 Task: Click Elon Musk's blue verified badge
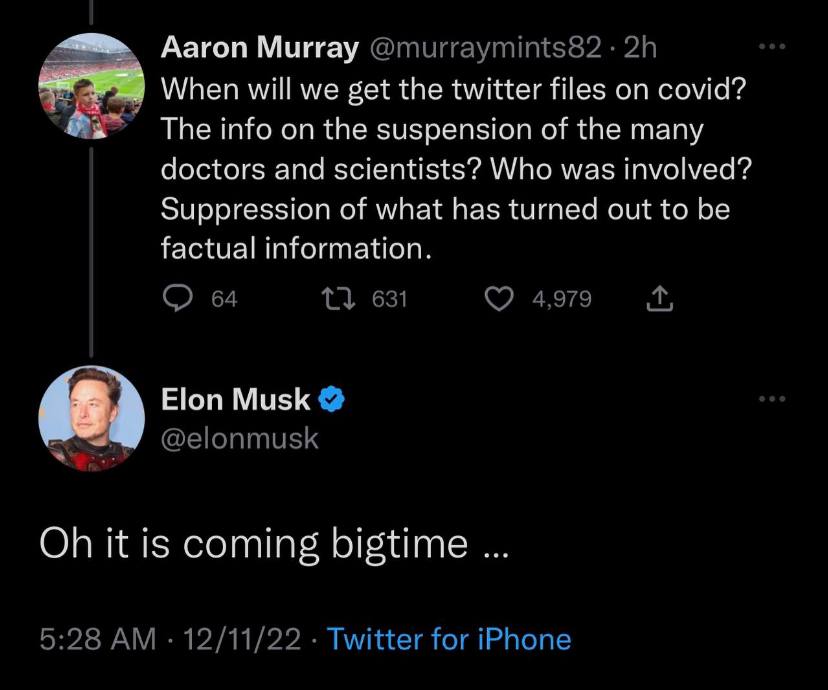(x=332, y=402)
